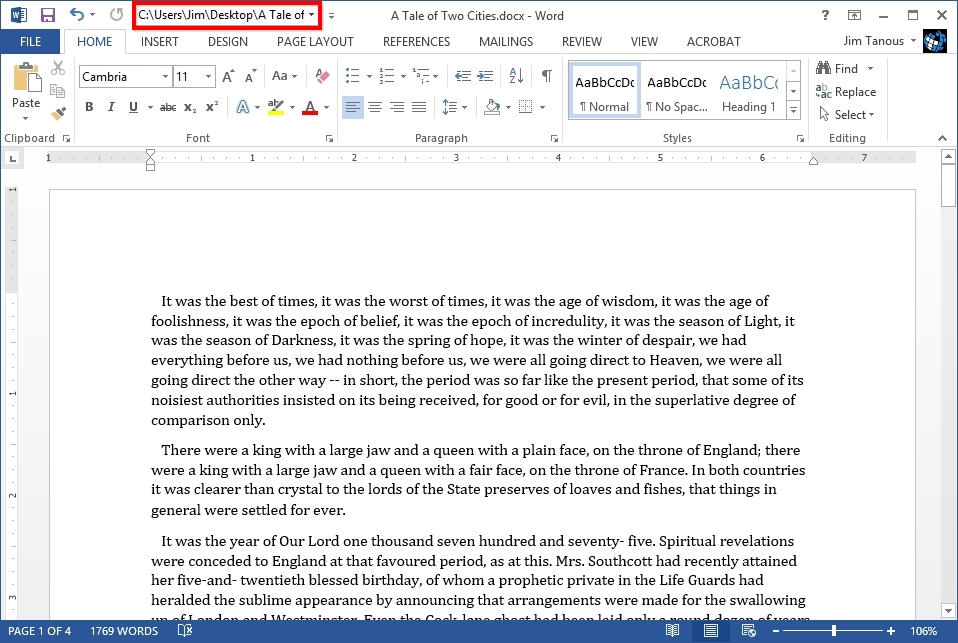The width and height of the screenshot is (958, 643).
Task: Click the Numbering list icon
Action: (x=387, y=76)
